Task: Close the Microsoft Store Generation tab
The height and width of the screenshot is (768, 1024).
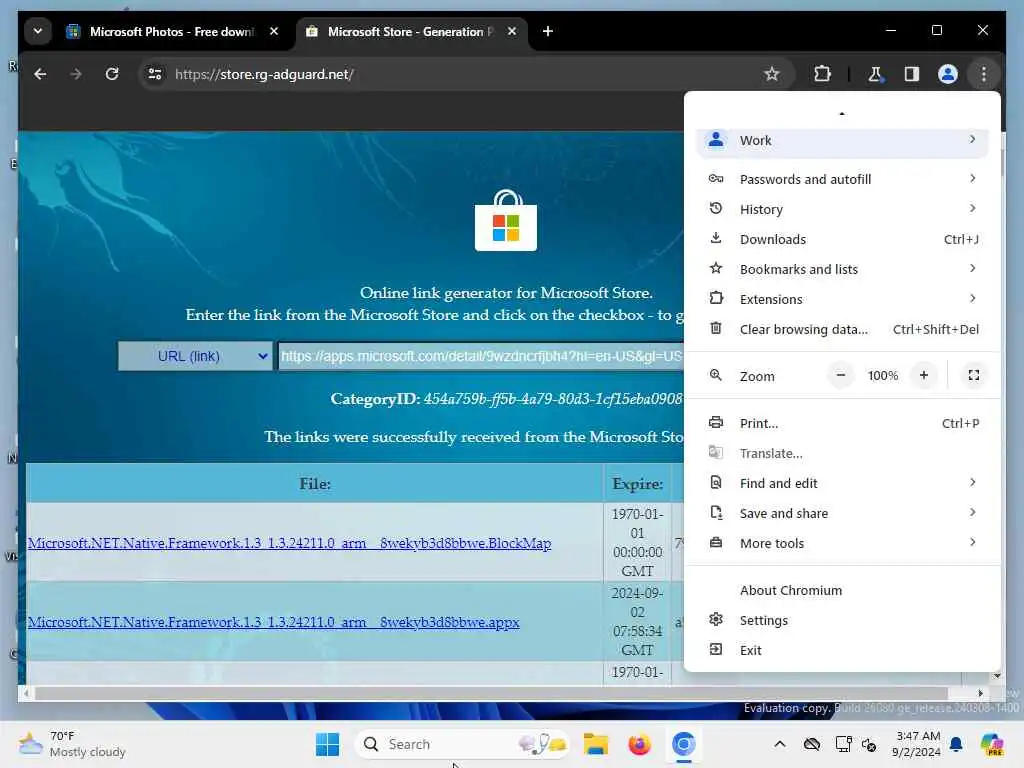Action: pyautogui.click(x=512, y=31)
